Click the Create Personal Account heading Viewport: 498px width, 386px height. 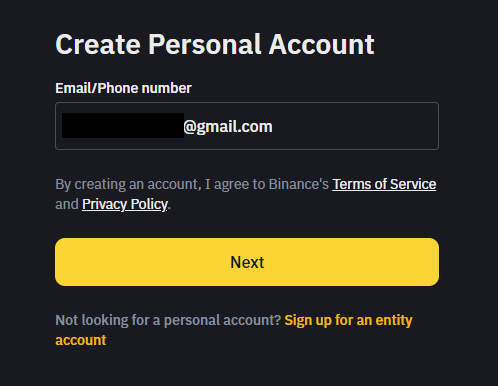click(x=215, y=44)
